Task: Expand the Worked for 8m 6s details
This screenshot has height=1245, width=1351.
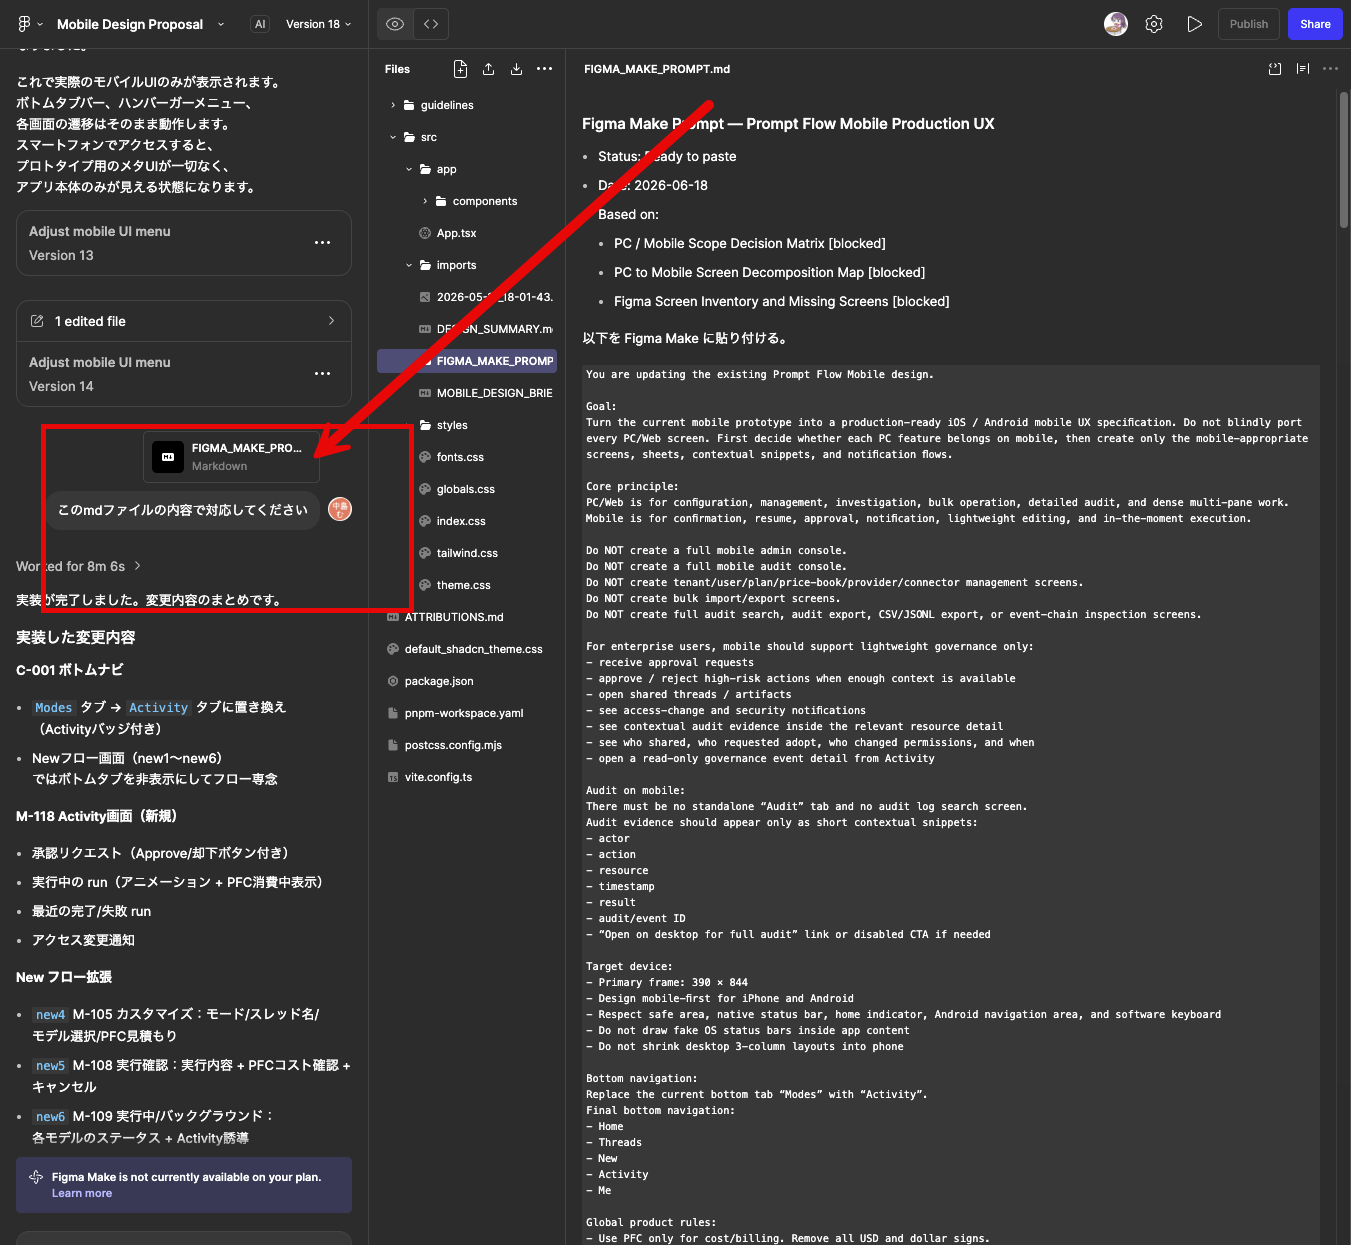Action: [x=78, y=566]
